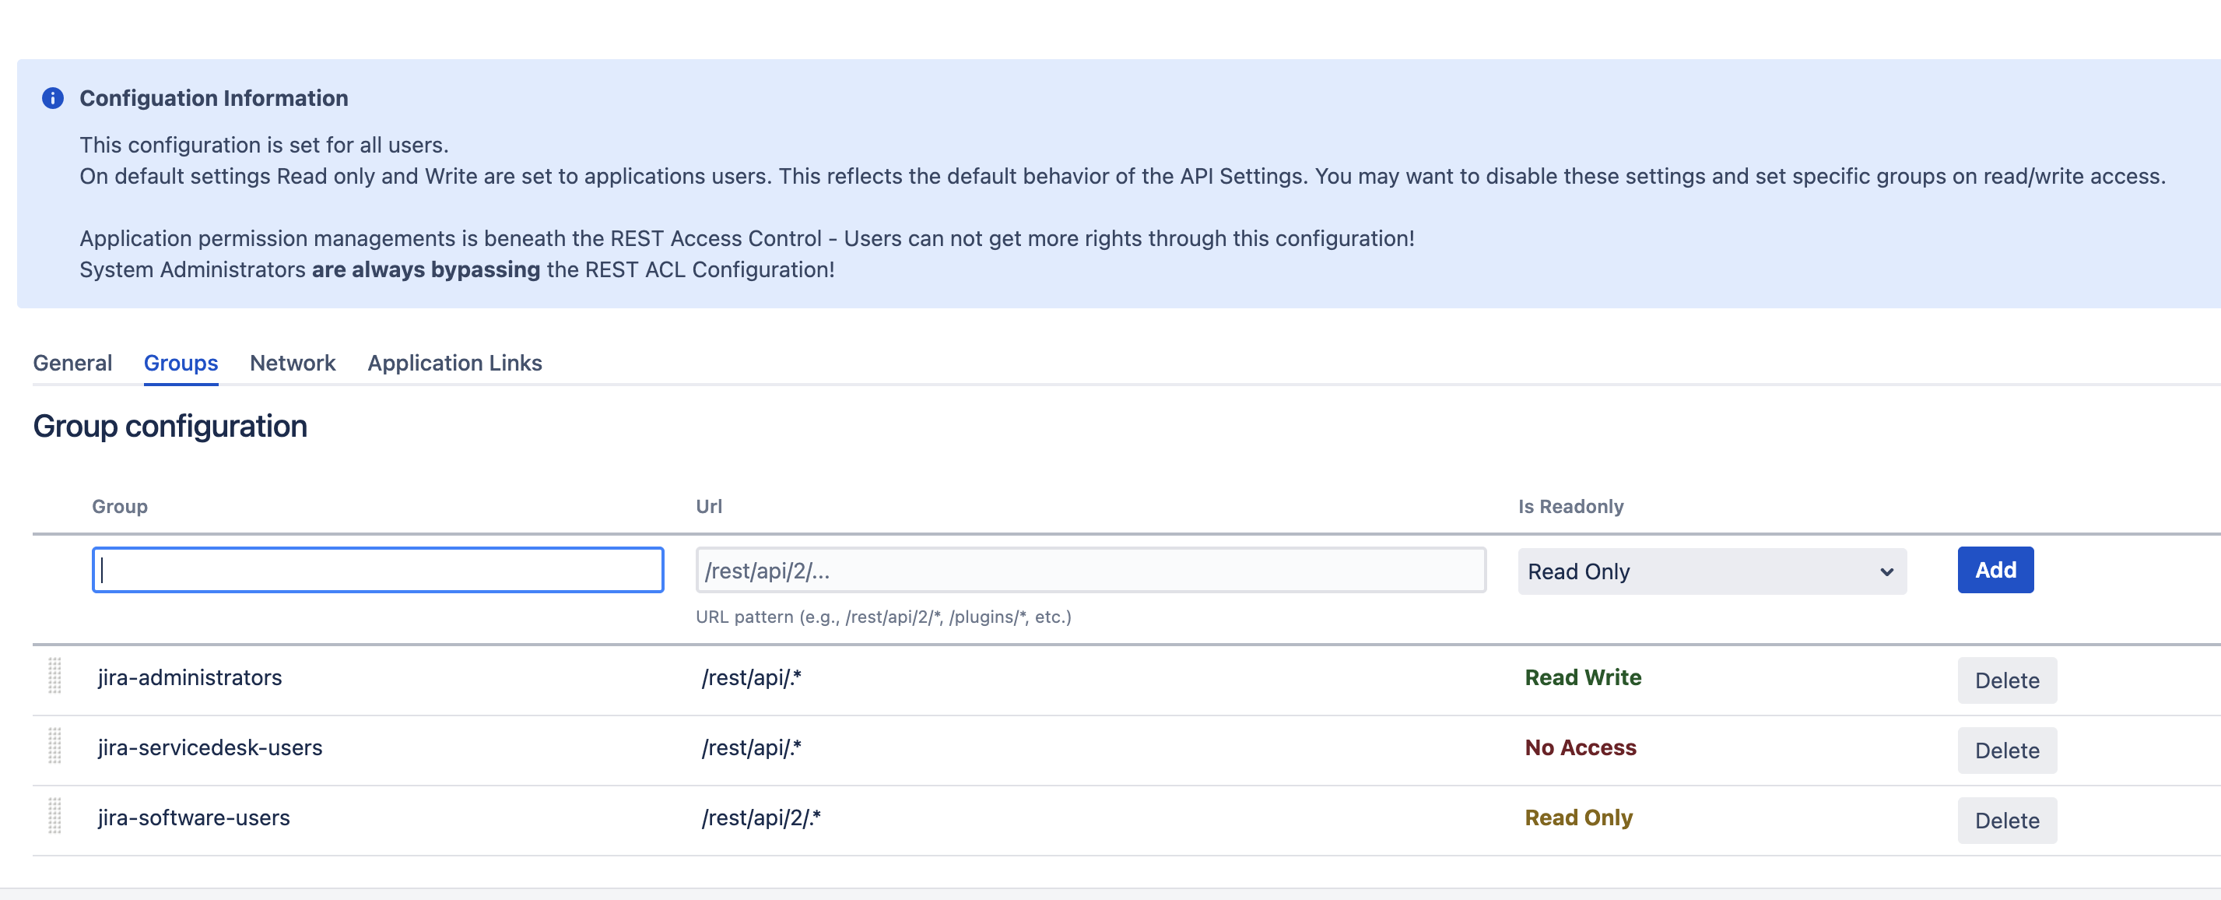Open the Network tab

(x=292, y=363)
